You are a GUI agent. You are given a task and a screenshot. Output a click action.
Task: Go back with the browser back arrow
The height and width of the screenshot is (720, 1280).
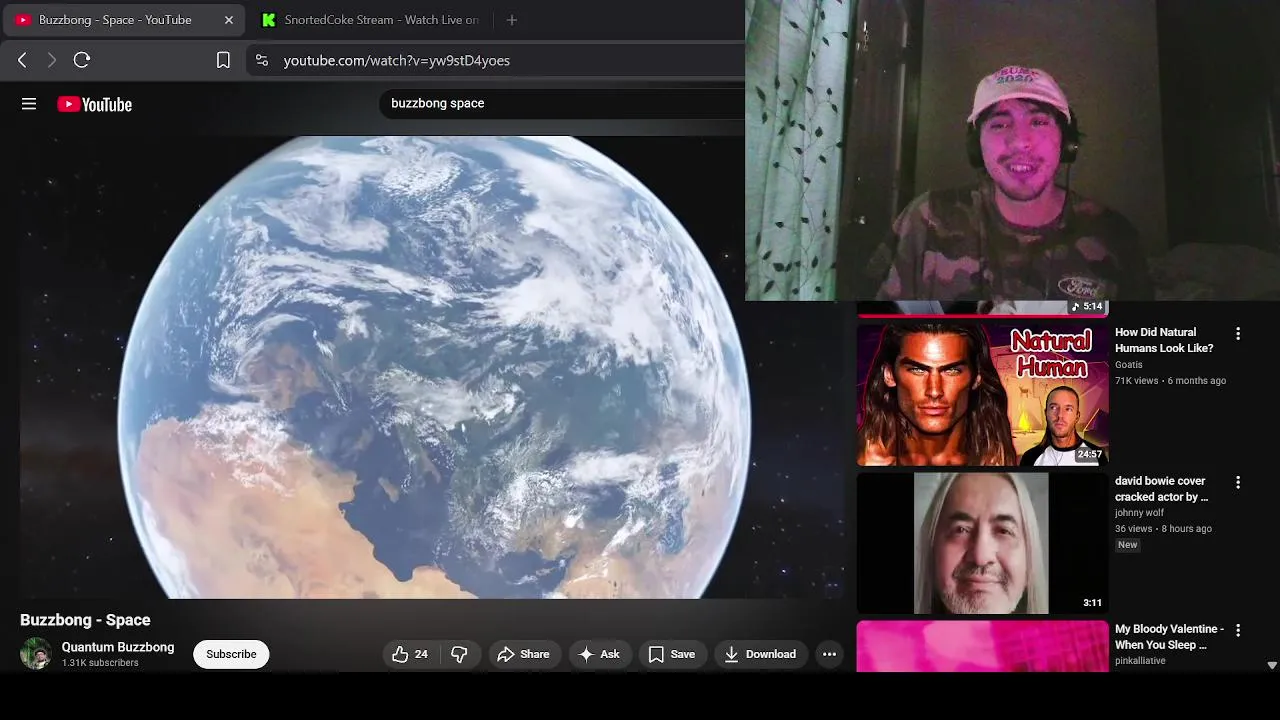tap(22, 60)
